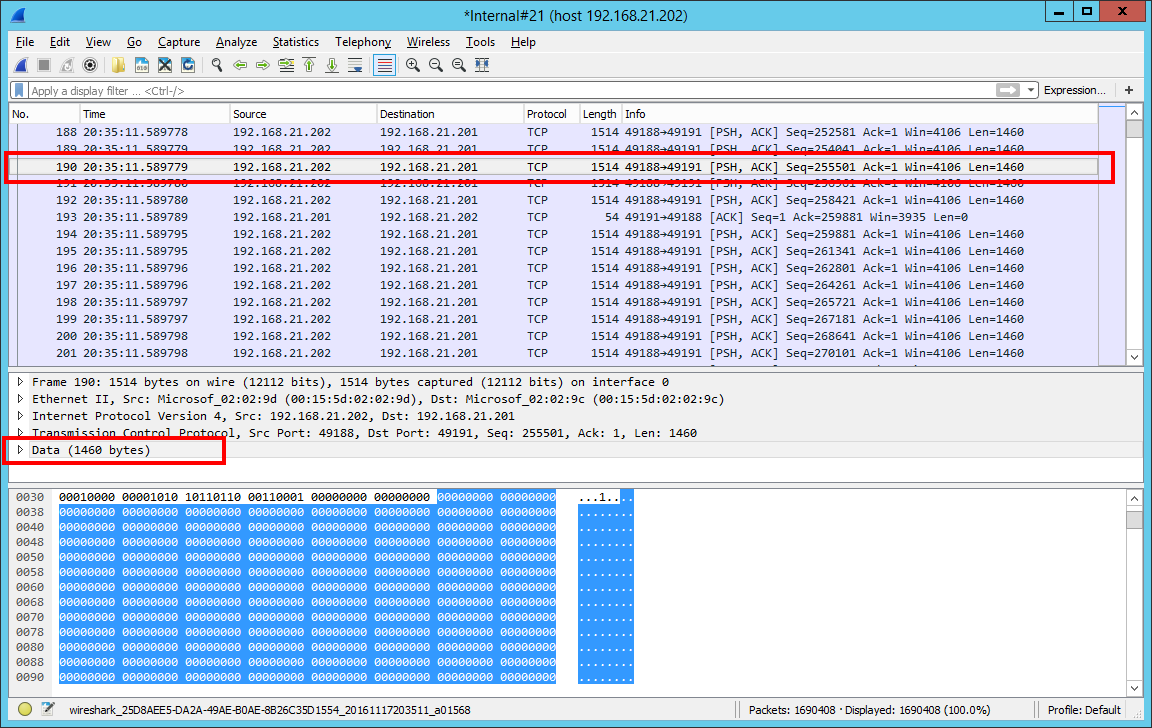Viewport: 1152px width, 728px height.
Task: Toggle auto-scroll to last packet during capture
Action: pos(356,65)
